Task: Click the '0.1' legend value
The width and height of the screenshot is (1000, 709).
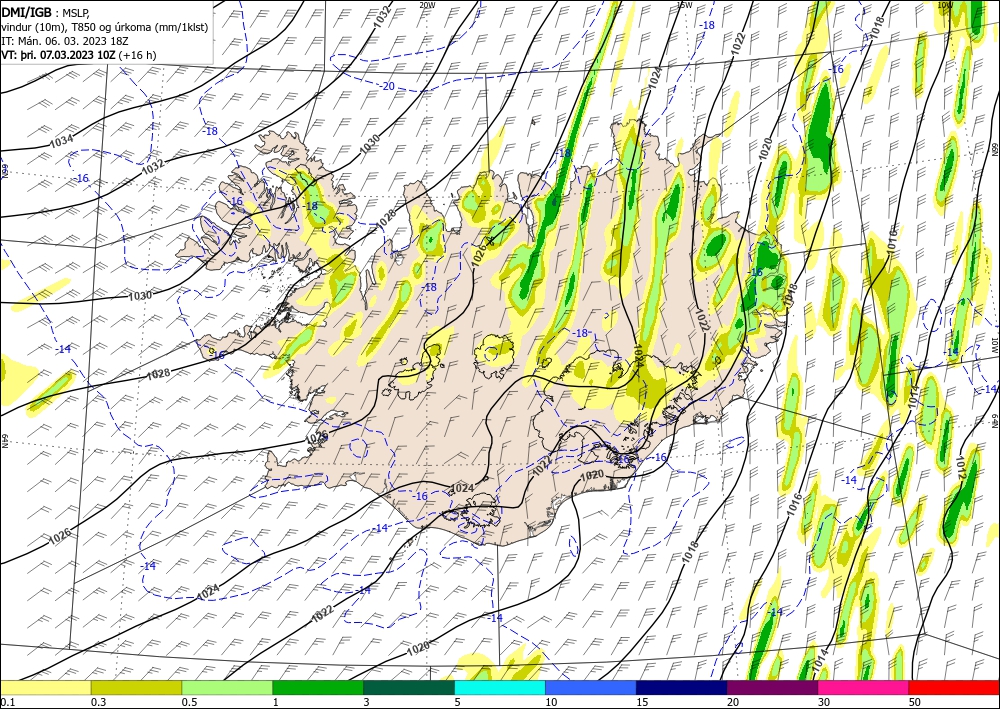Action: [x=8, y=702]
